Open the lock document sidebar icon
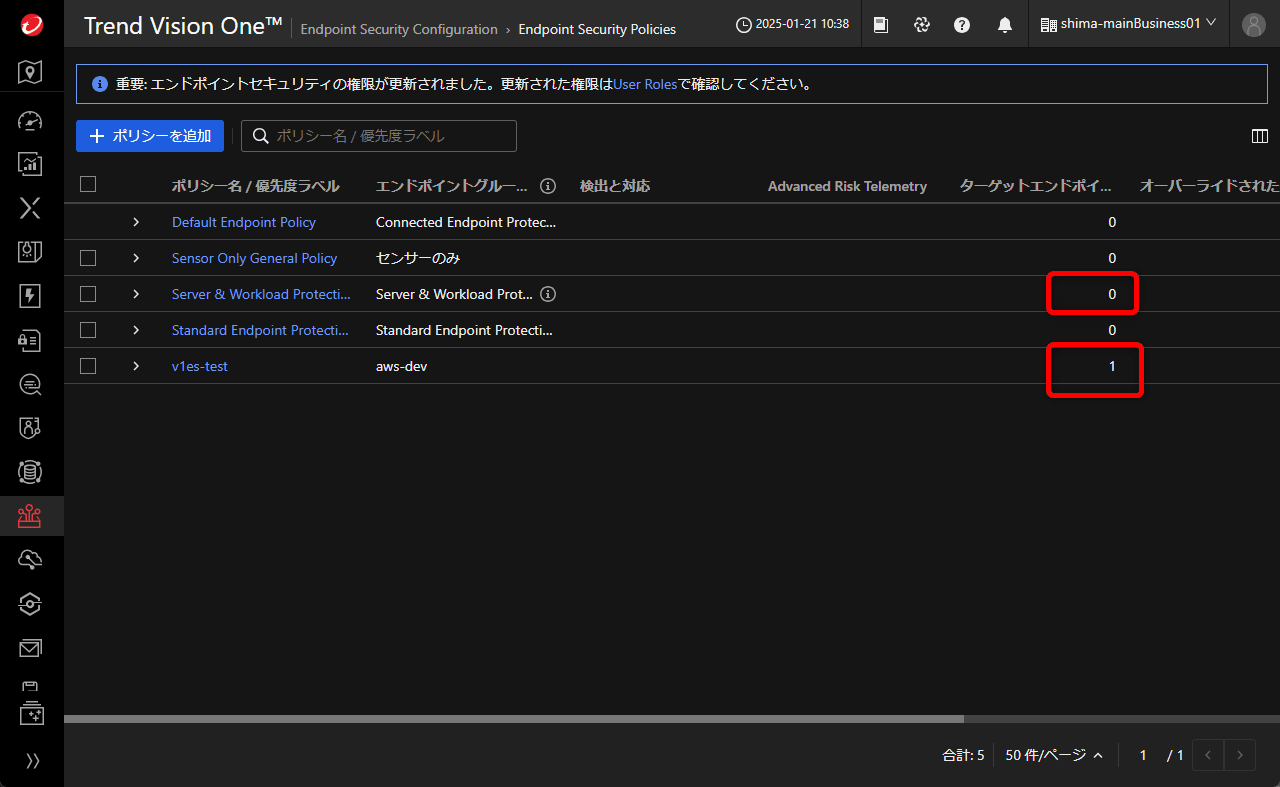 pyautogui.click(x=31, y=340)
